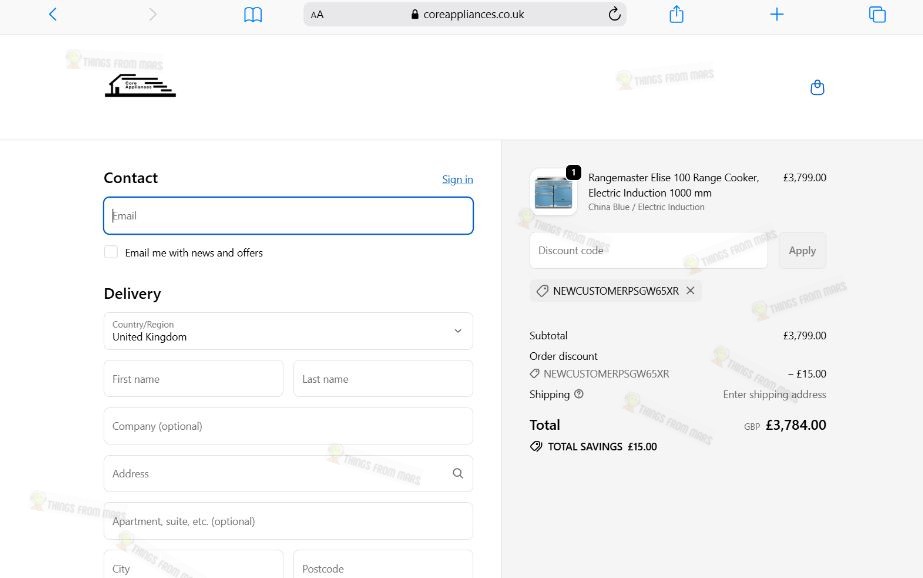Select the TOTAL SAVINGS £15.00 text
Viewport: 923px width, 578px height.
tap(602, 447)
